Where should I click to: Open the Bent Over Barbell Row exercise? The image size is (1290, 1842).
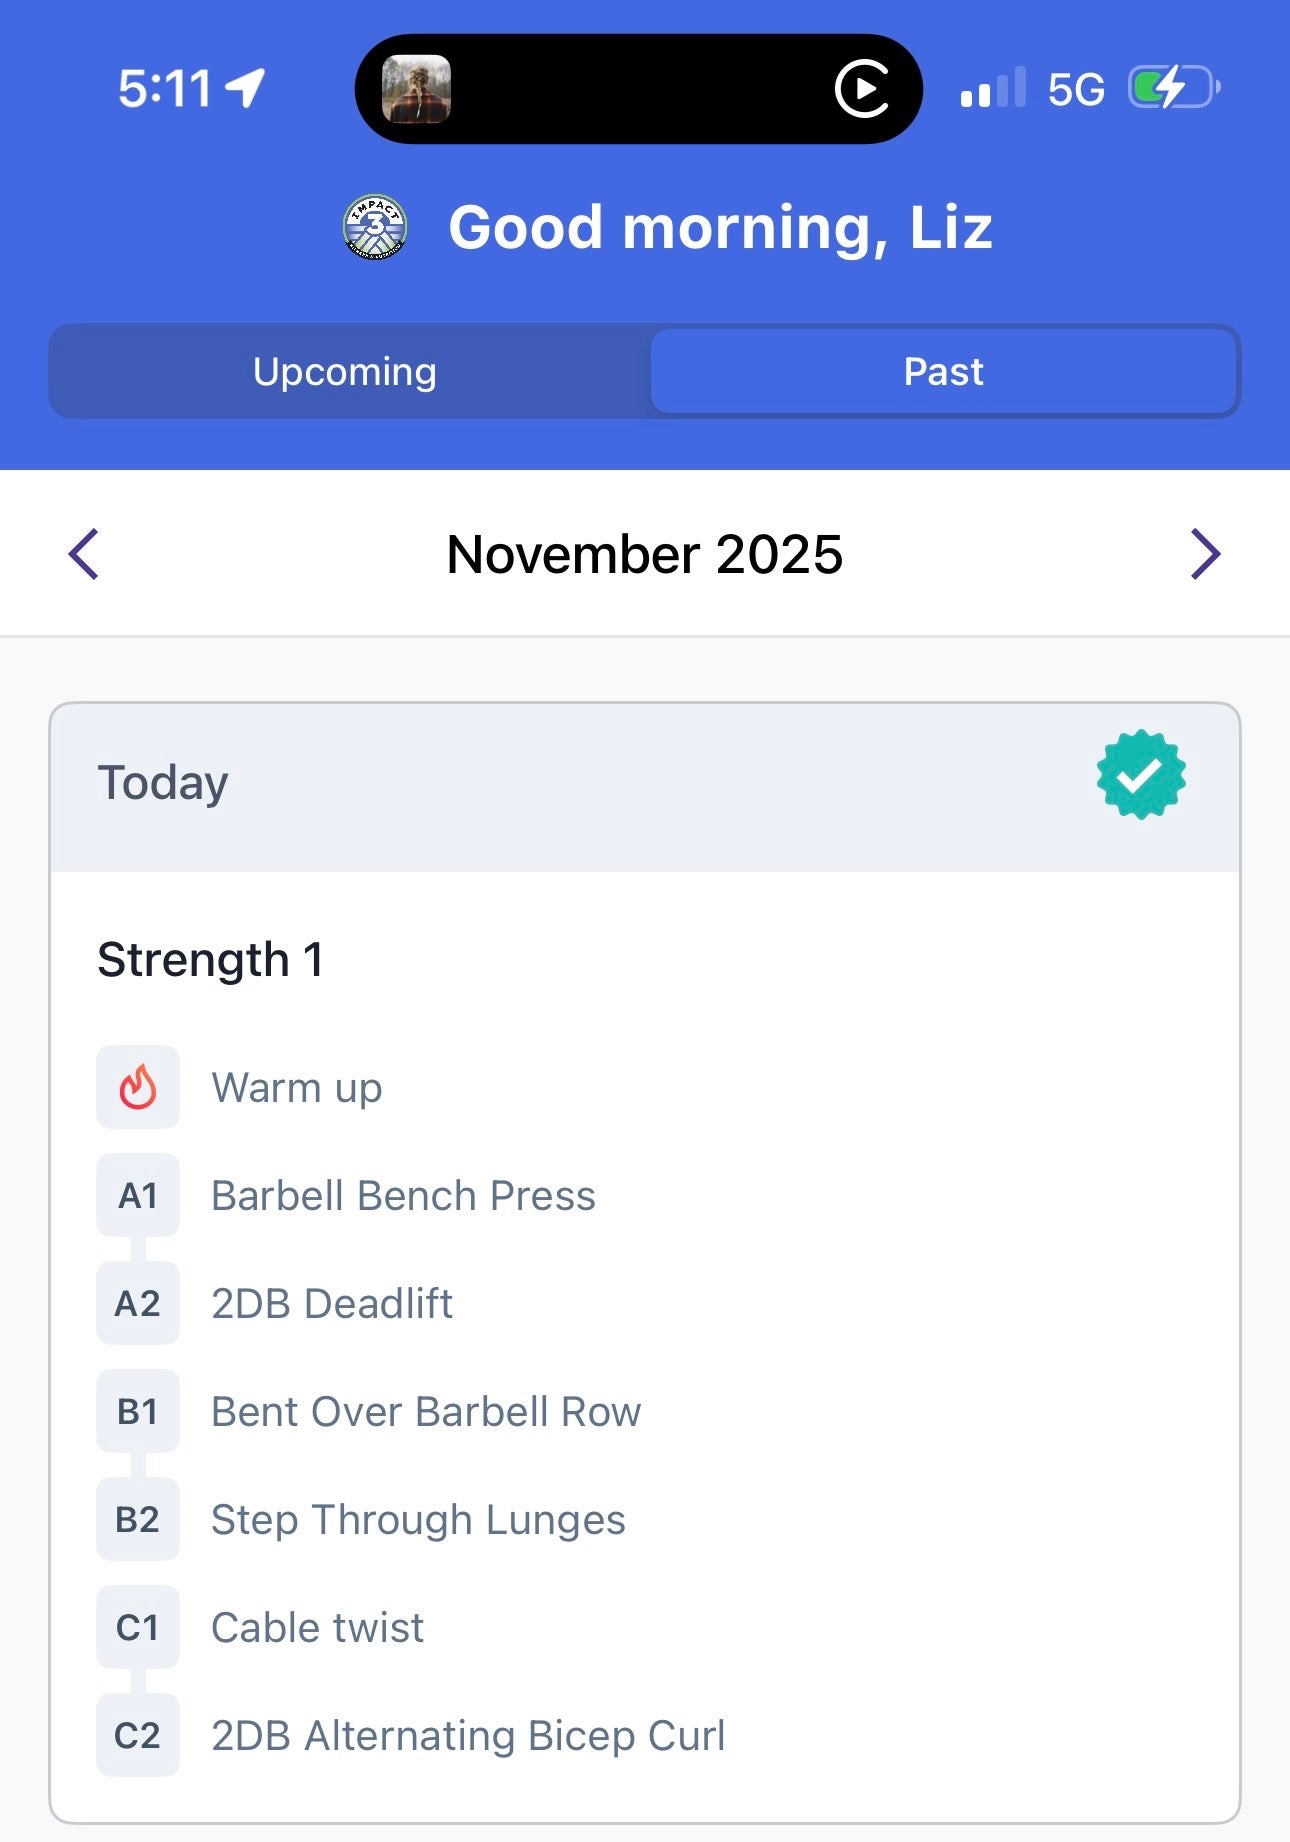pyautogui.click(x=426, y=1411)
